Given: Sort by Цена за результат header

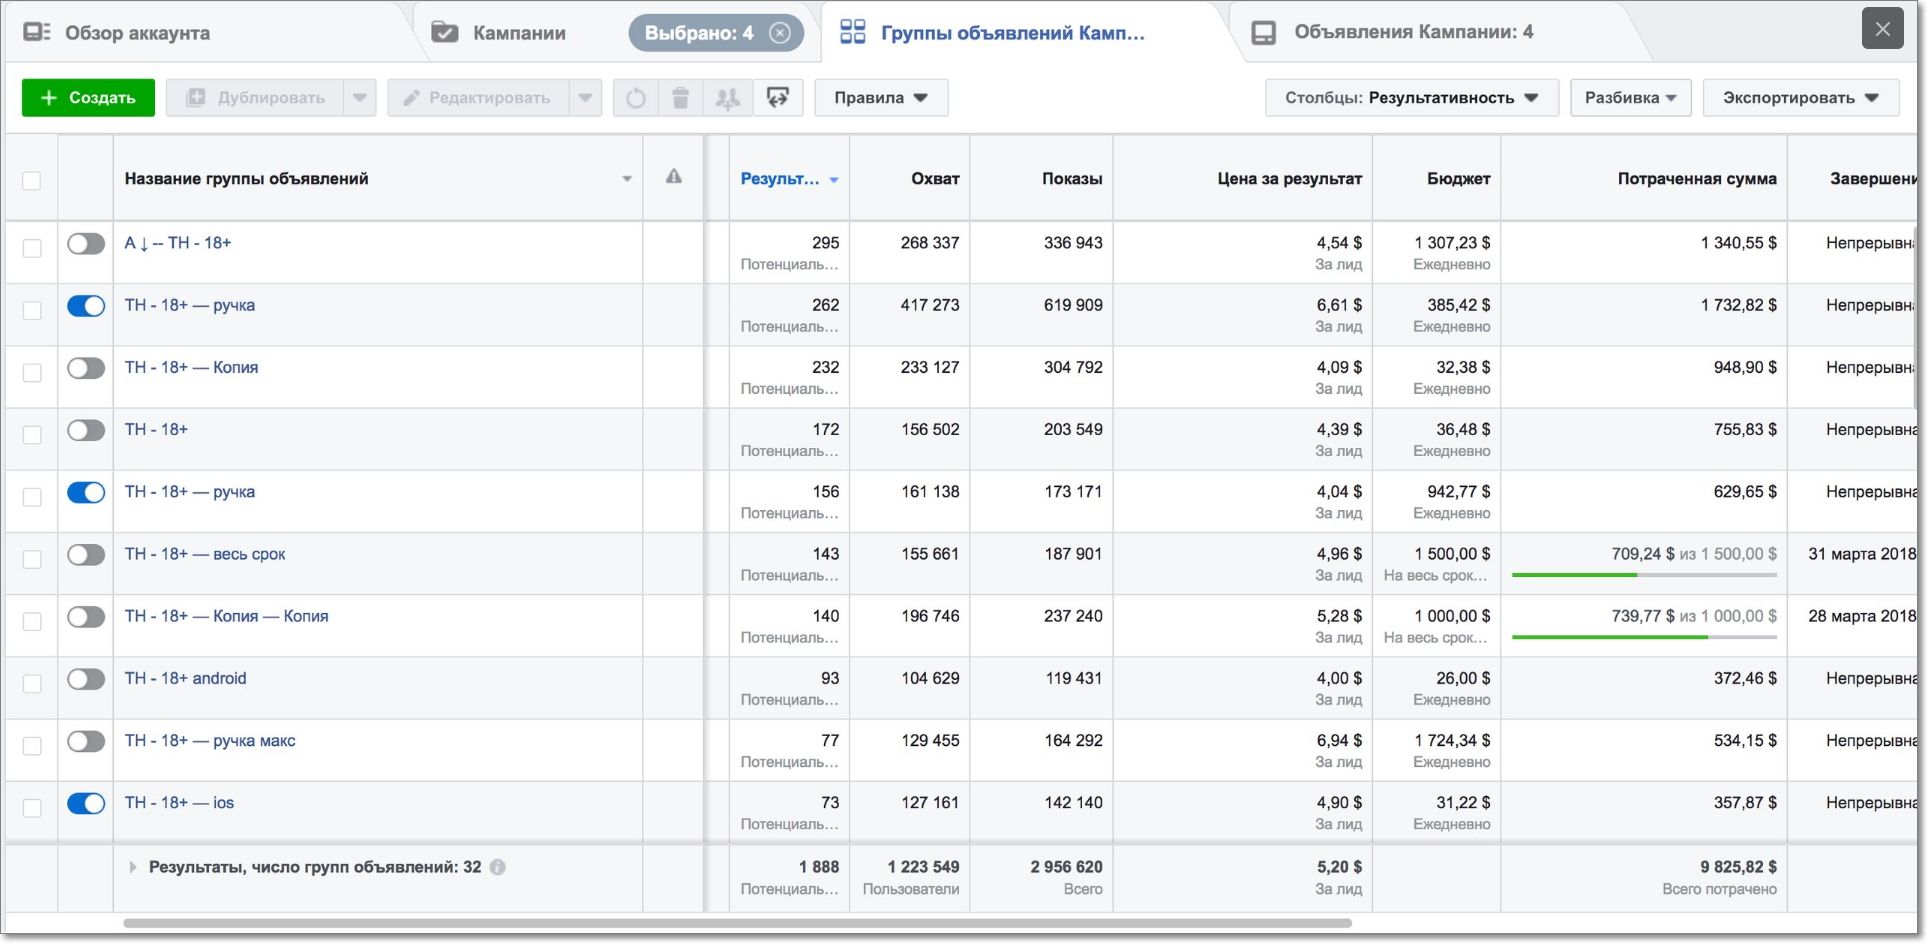Looking at the screenshot, I should [1289, 179].
